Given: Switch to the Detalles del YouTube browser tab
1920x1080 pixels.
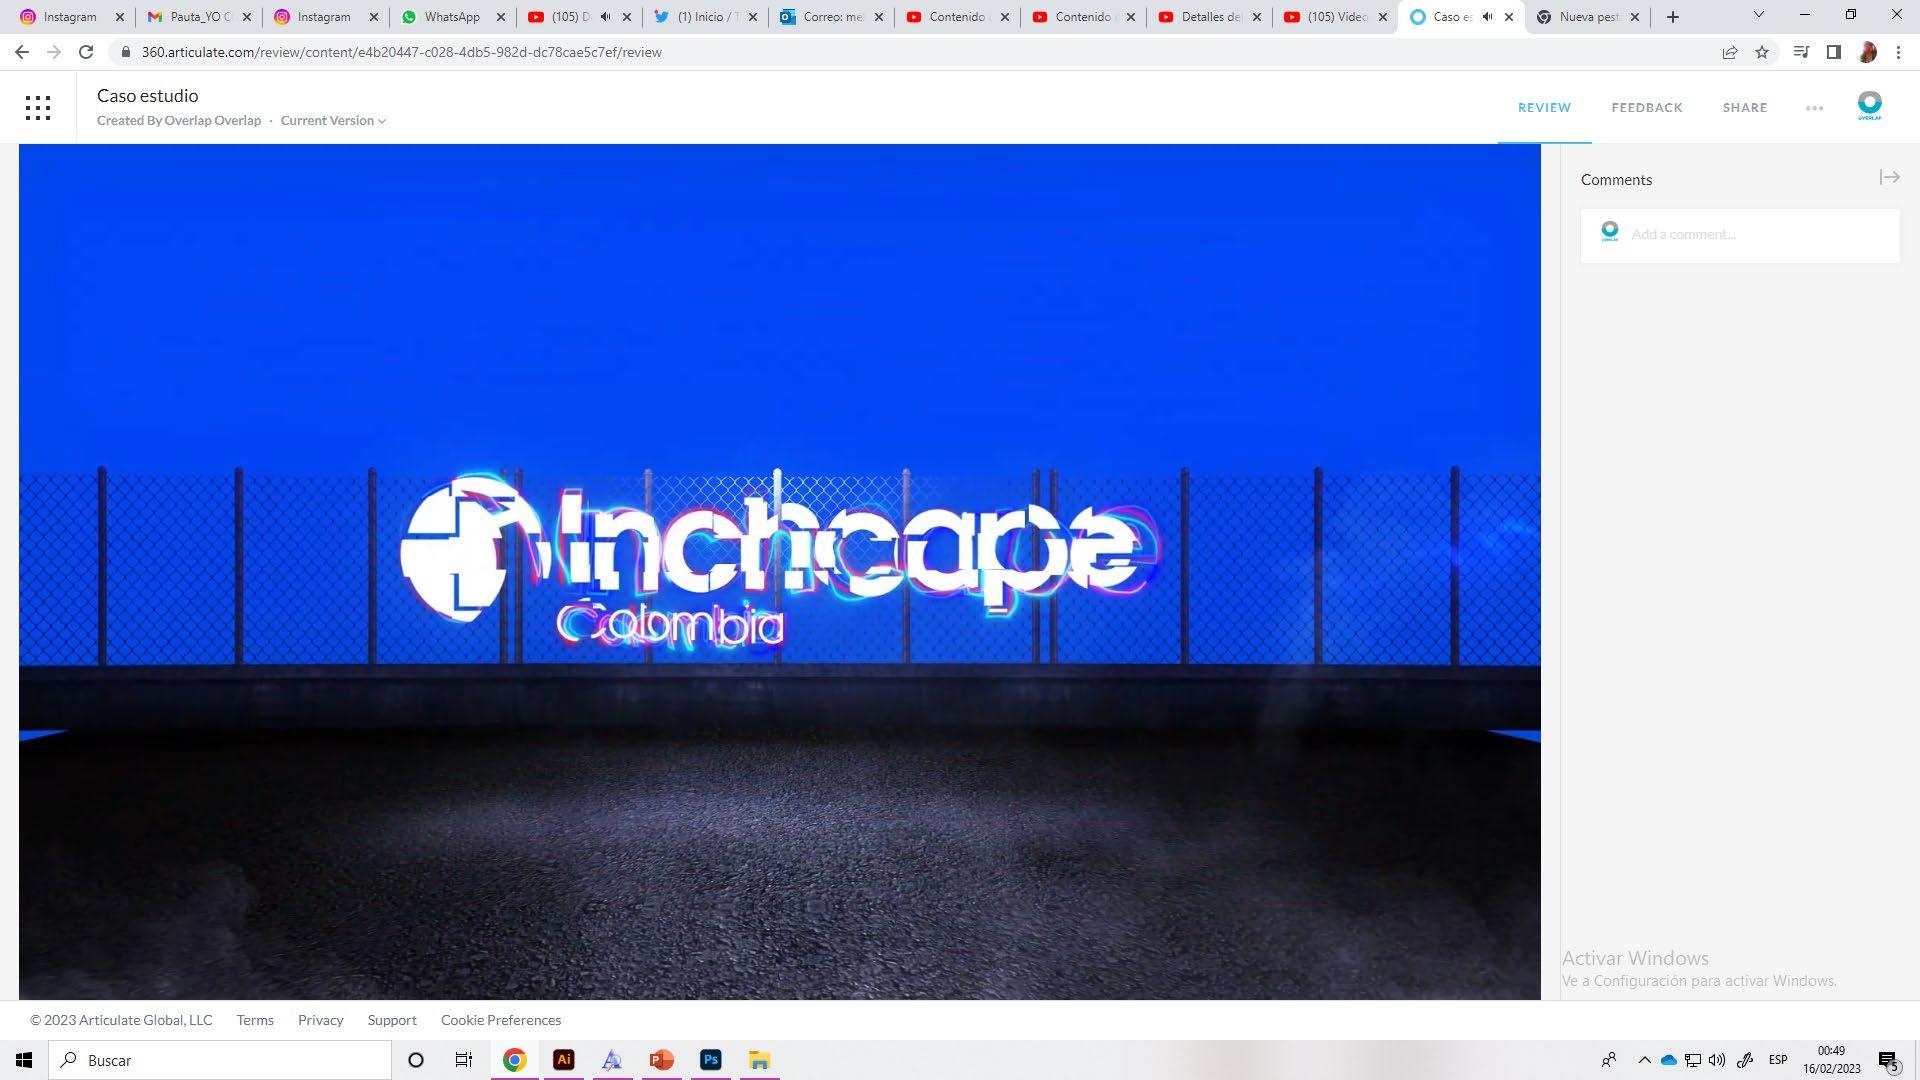Looking at the screenshot, I should (x=1208, y=17).
